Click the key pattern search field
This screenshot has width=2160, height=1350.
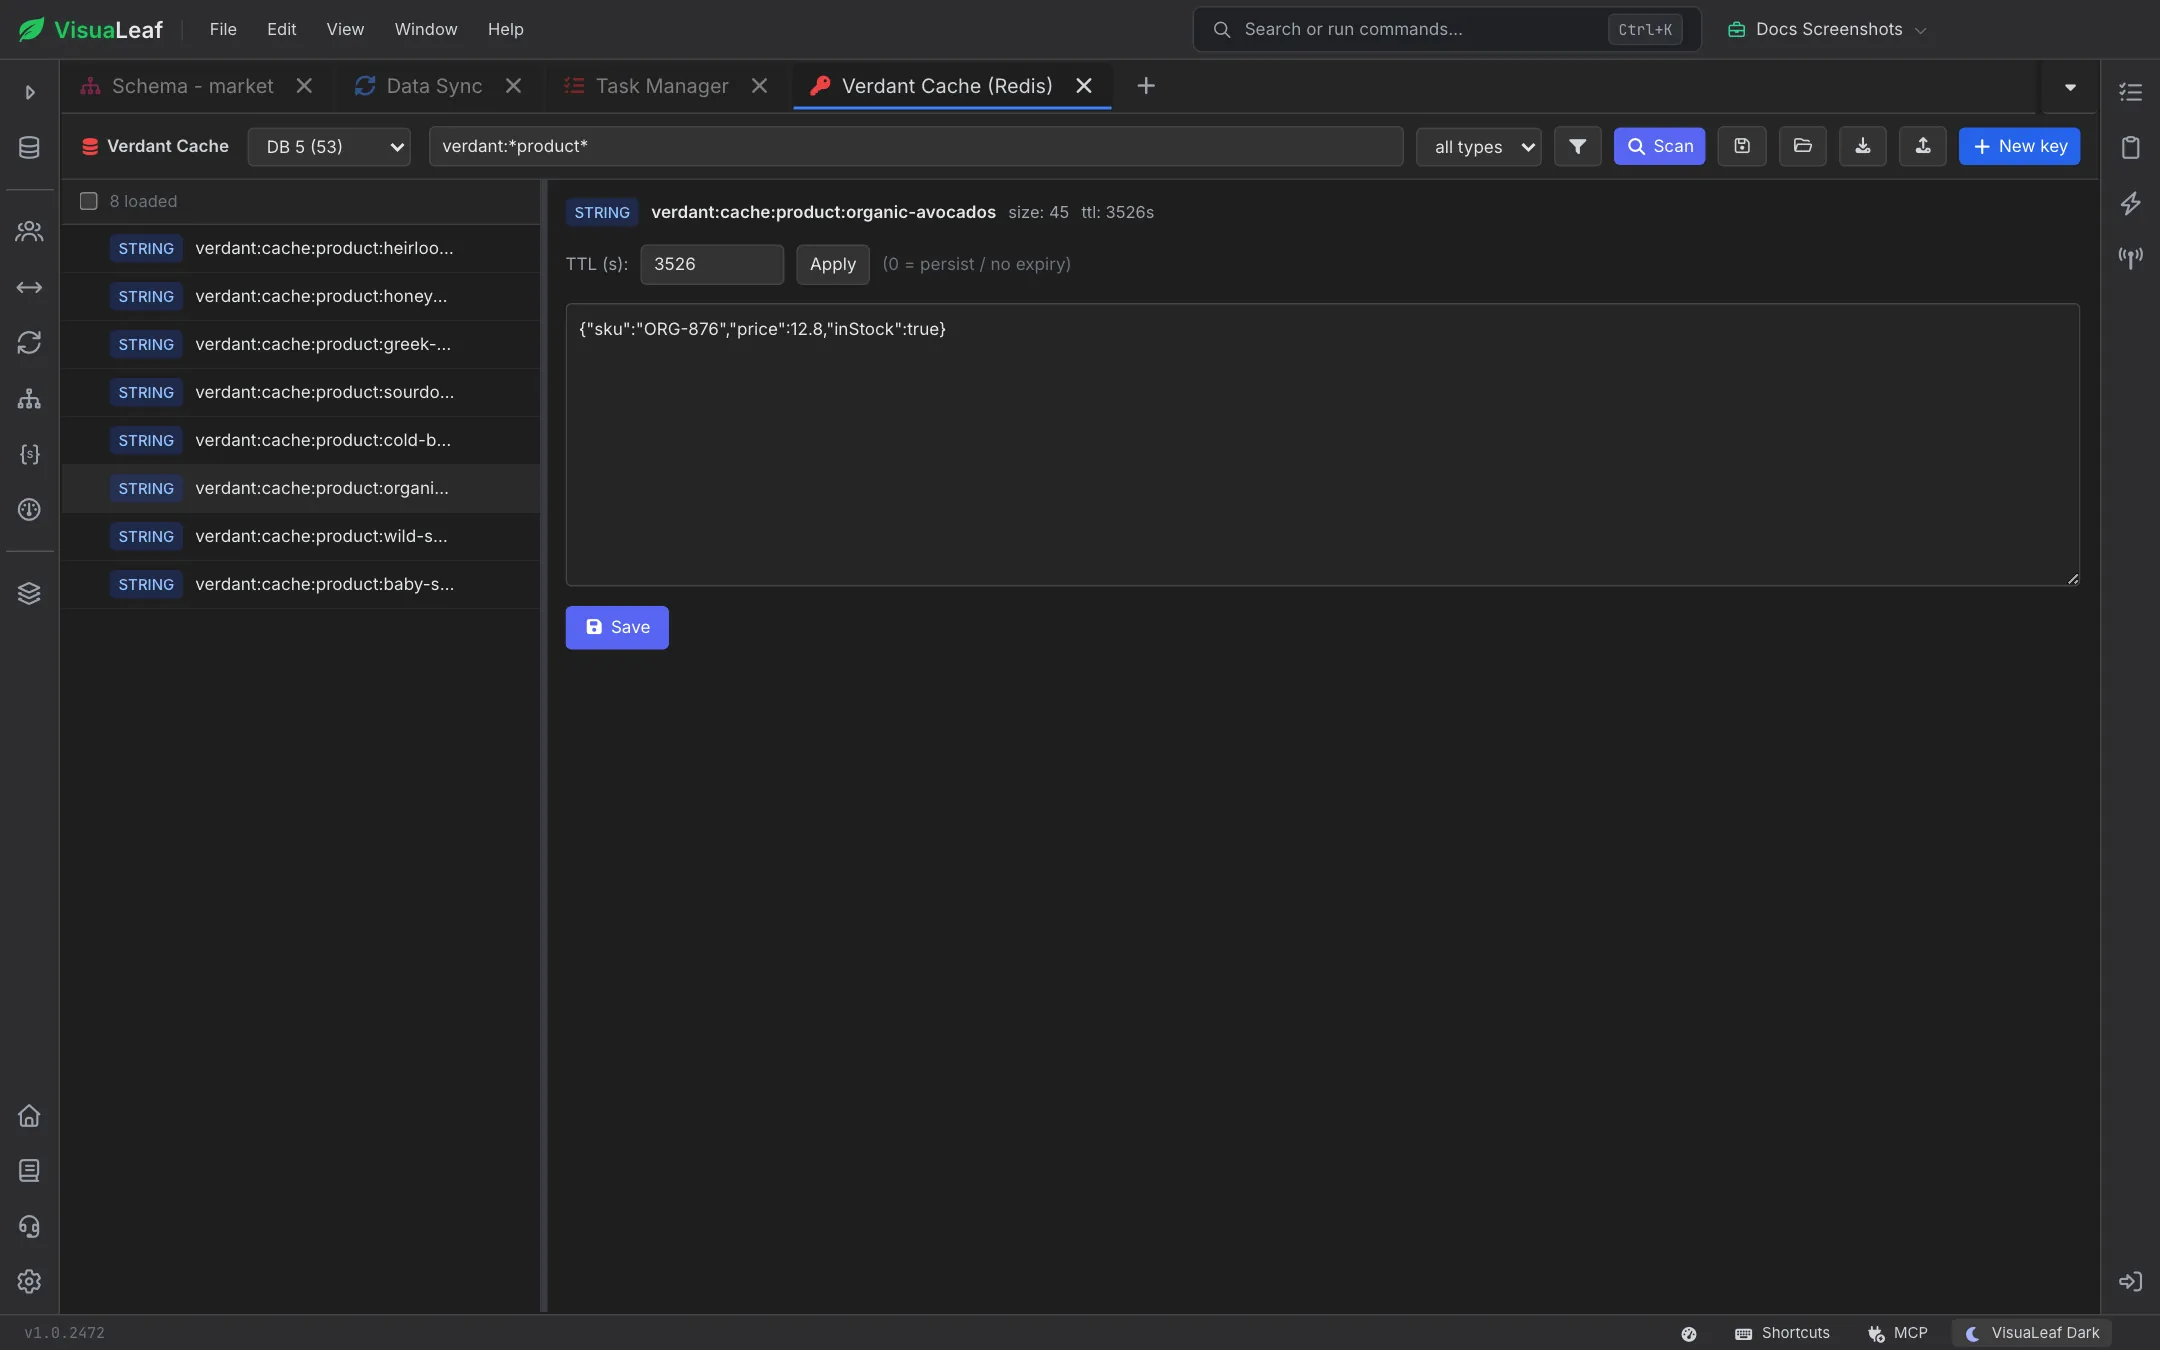coord(915,146)
